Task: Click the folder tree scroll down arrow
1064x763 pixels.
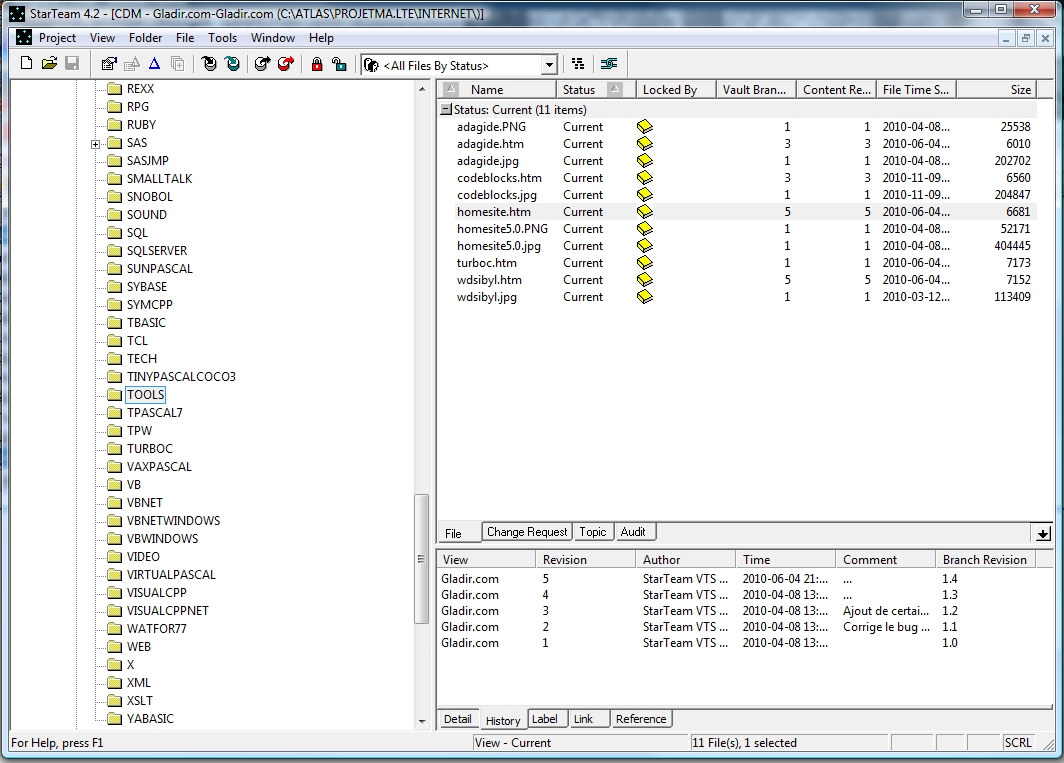Action: 422,723
